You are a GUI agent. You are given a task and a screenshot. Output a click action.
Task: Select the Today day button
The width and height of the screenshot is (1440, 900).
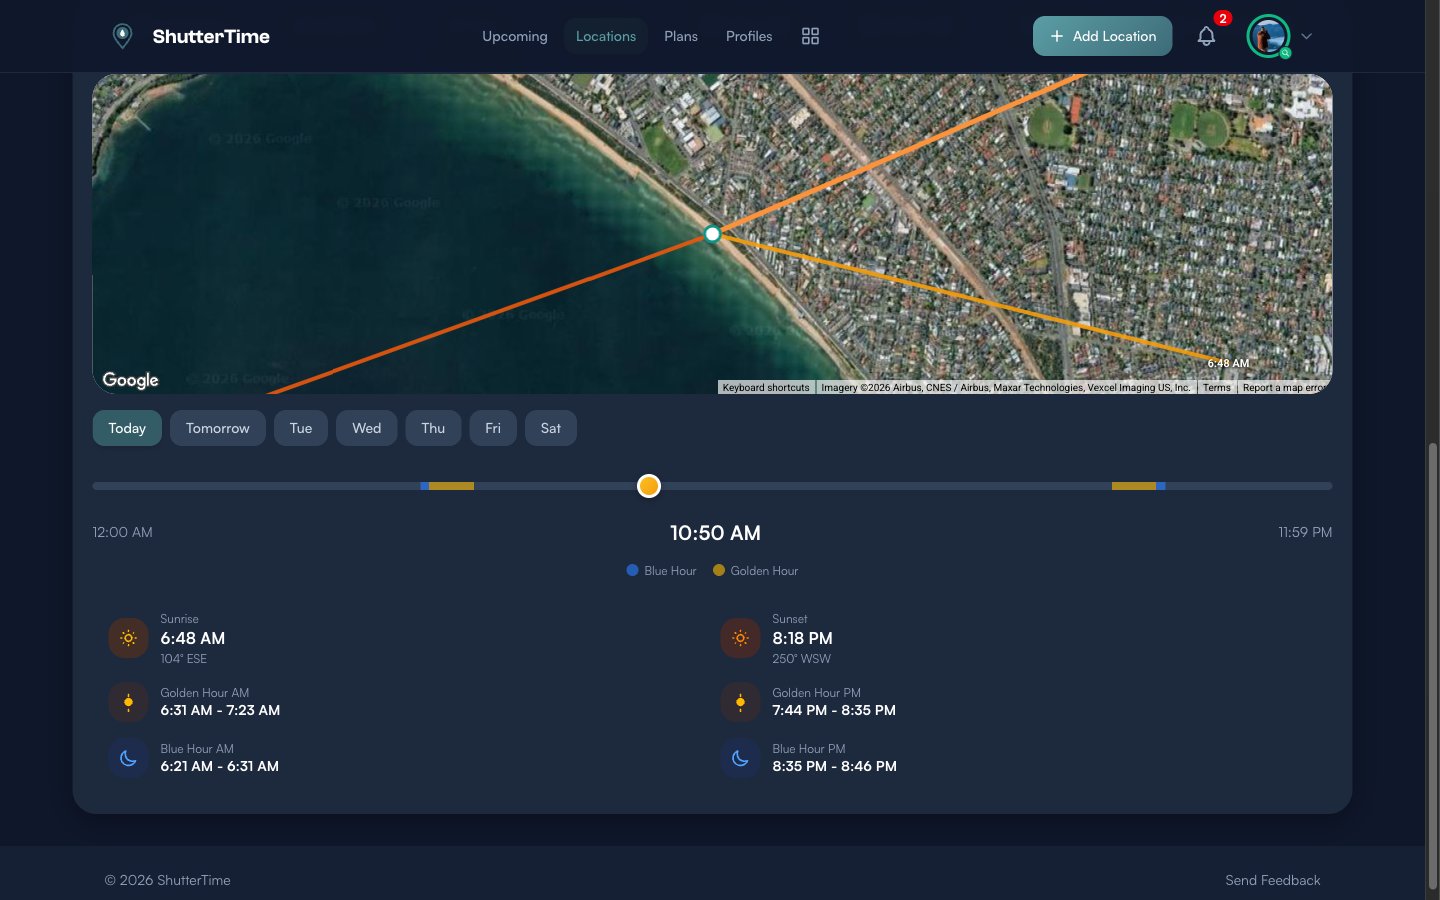pos(127,428)
